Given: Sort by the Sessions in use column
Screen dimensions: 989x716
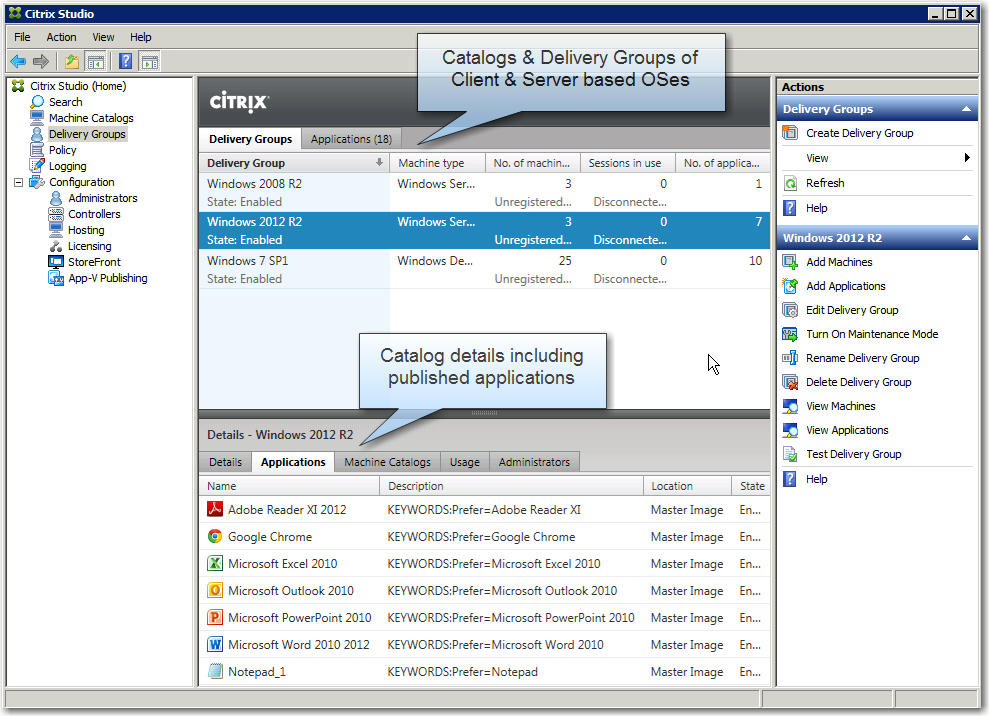Looking at the screenshot, I should click(628, 163).
